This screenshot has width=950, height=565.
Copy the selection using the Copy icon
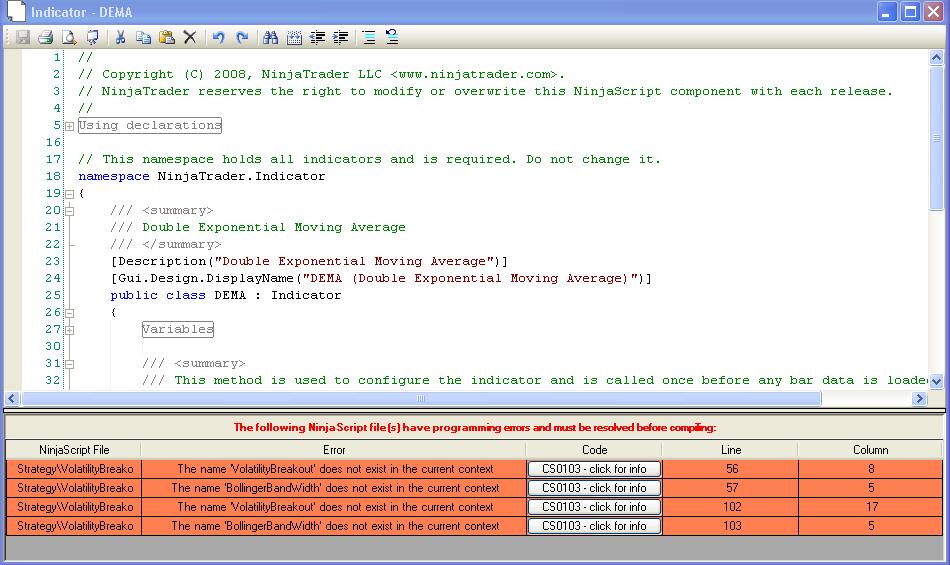(143, 38)
